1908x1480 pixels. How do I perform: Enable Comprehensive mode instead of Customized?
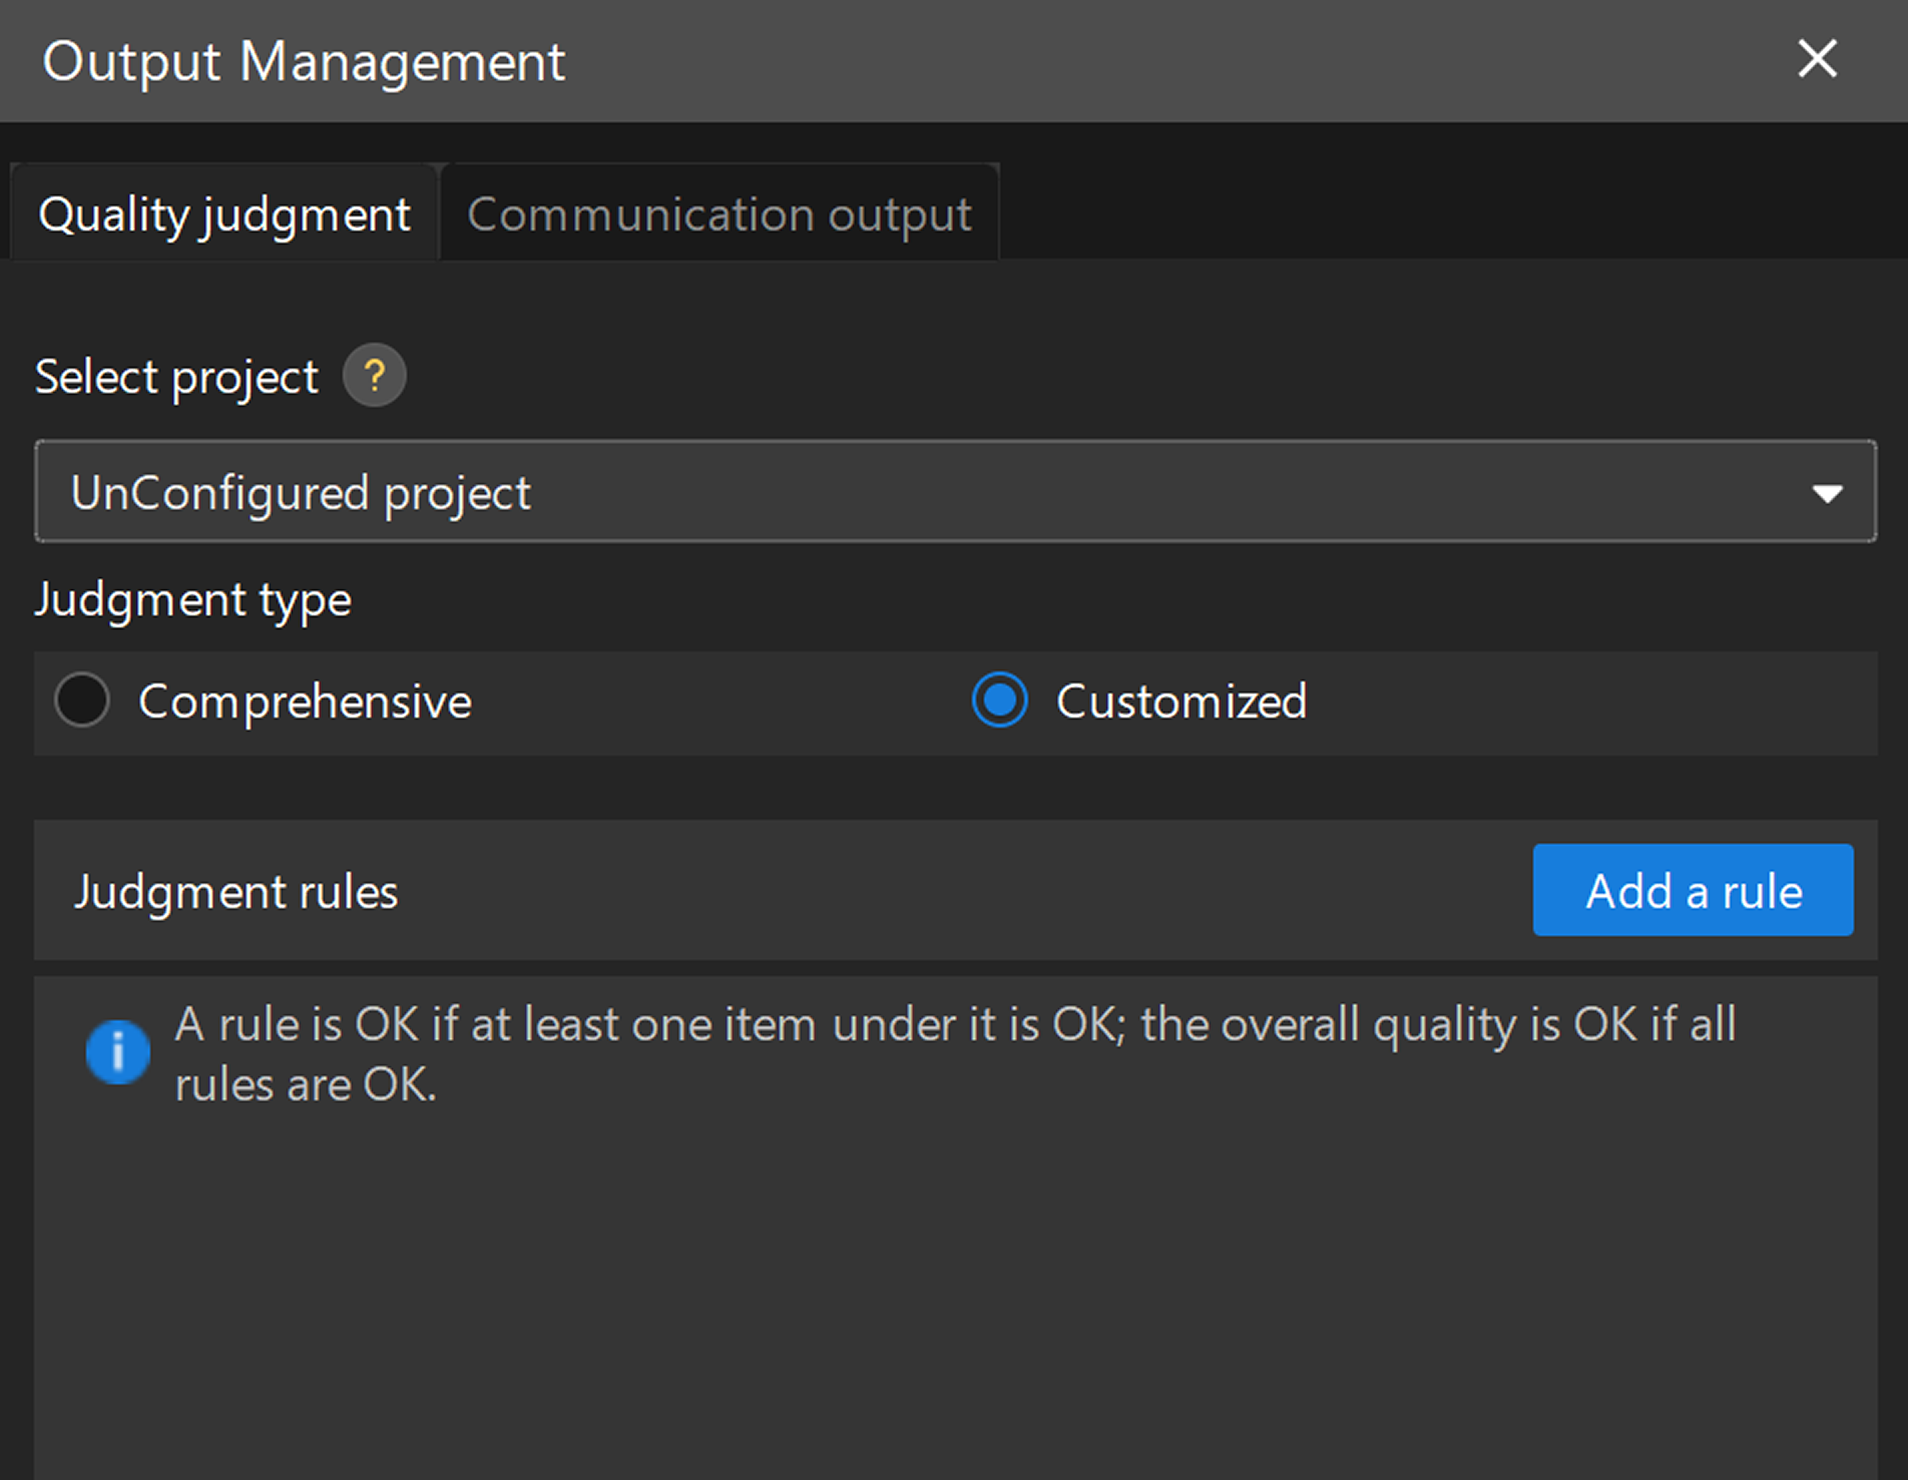(x=82, y=701)
